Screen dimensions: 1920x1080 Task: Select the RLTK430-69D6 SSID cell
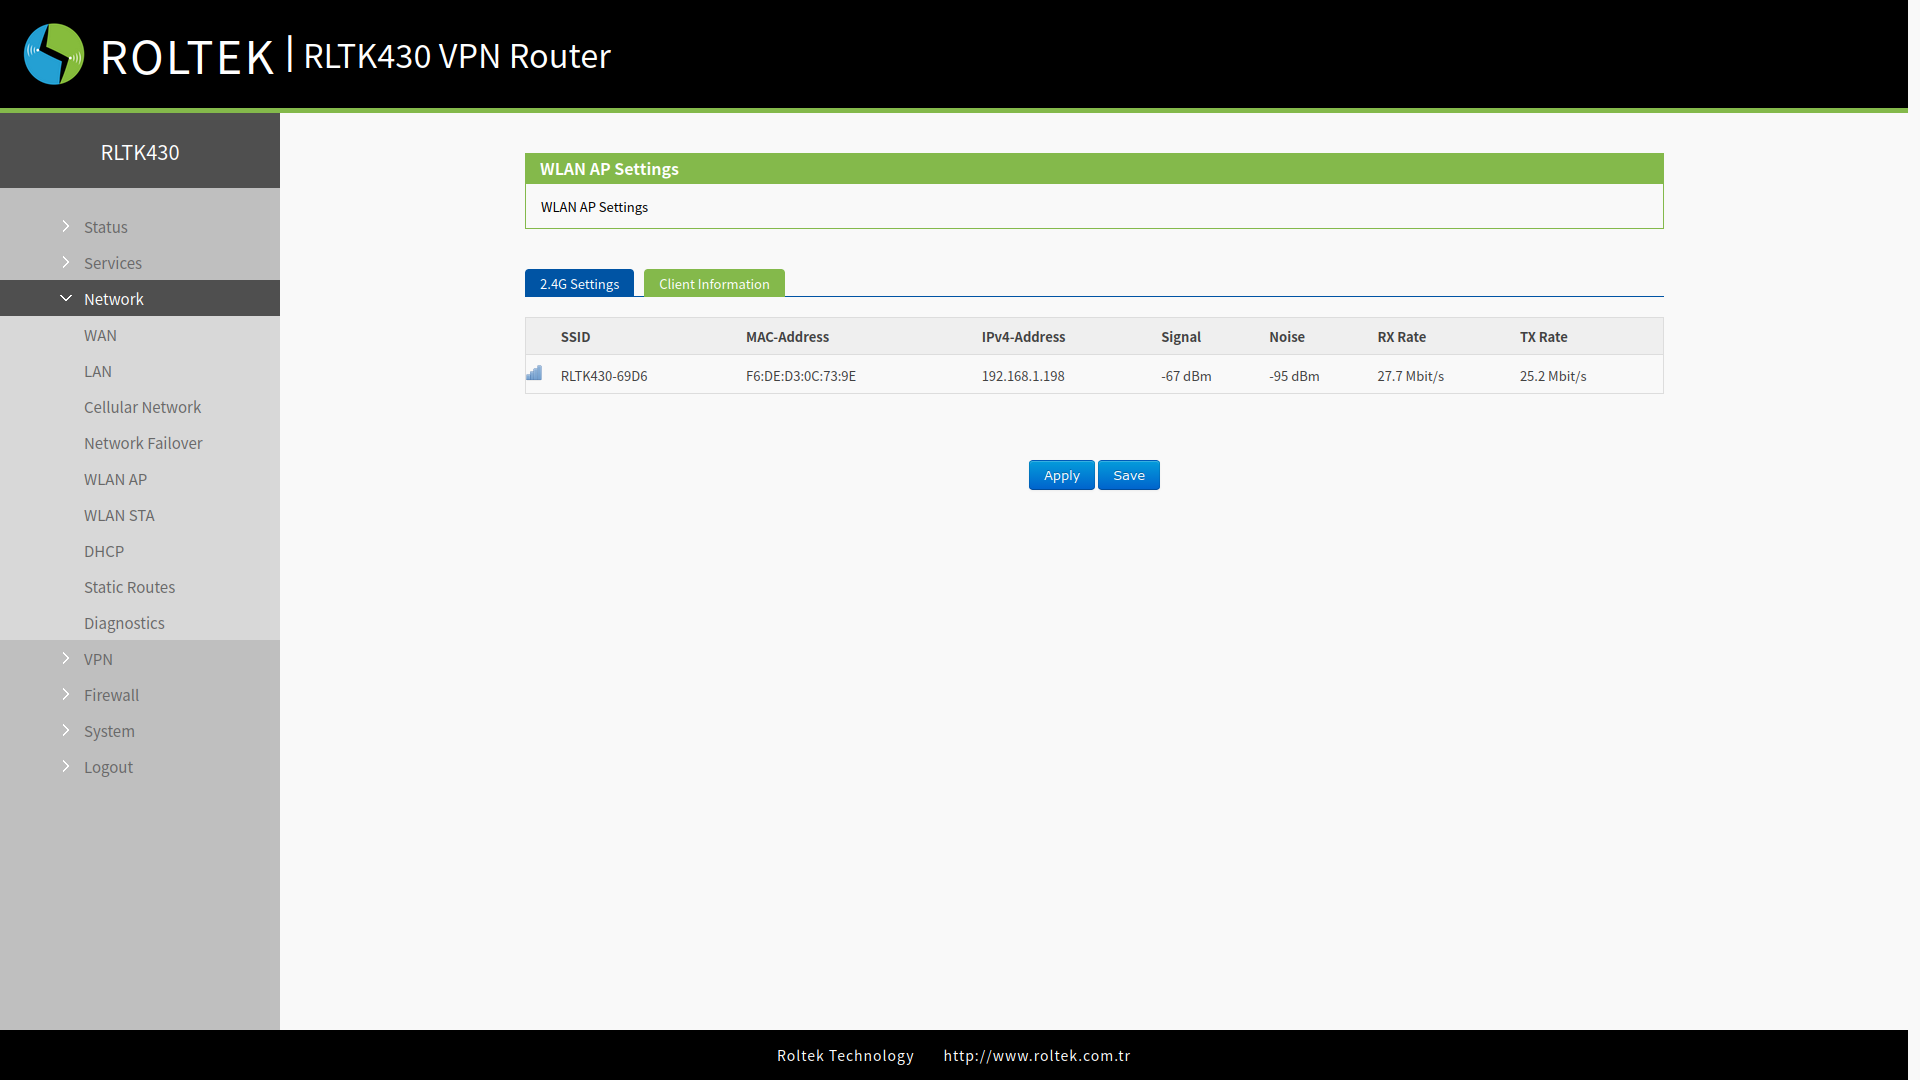(x=604, y=376)
